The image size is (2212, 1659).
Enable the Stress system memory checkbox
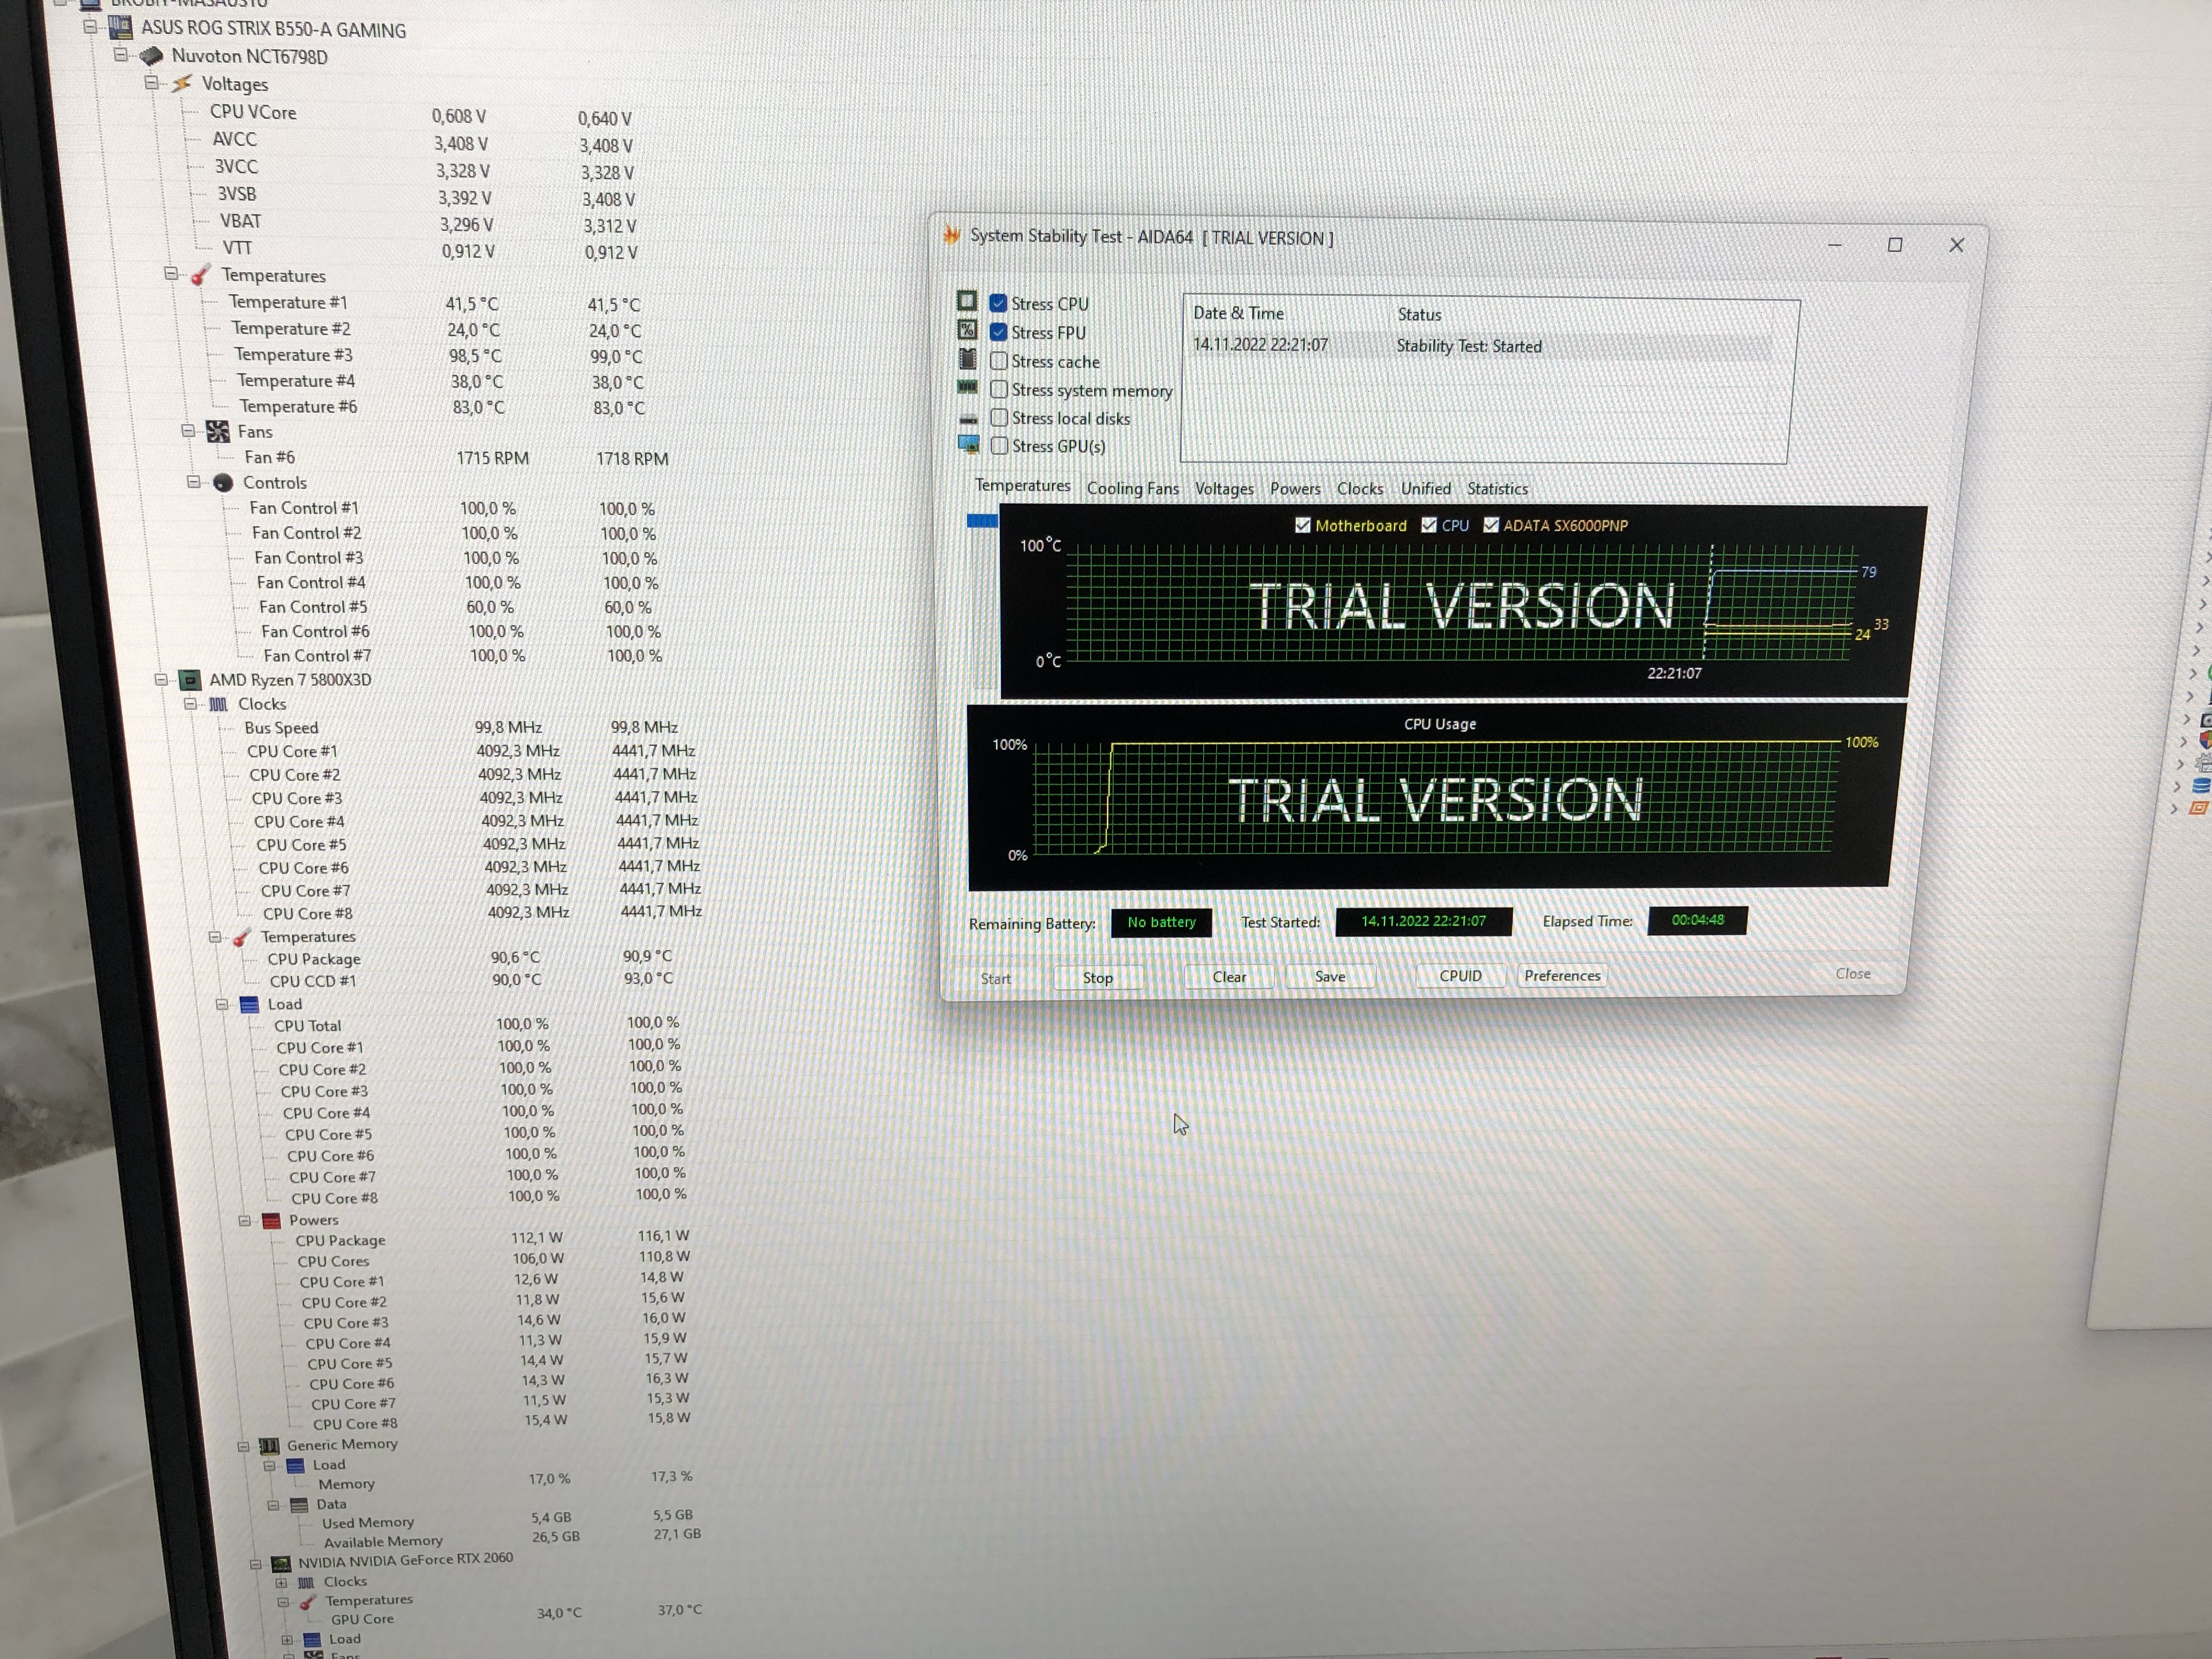(998, 389)
